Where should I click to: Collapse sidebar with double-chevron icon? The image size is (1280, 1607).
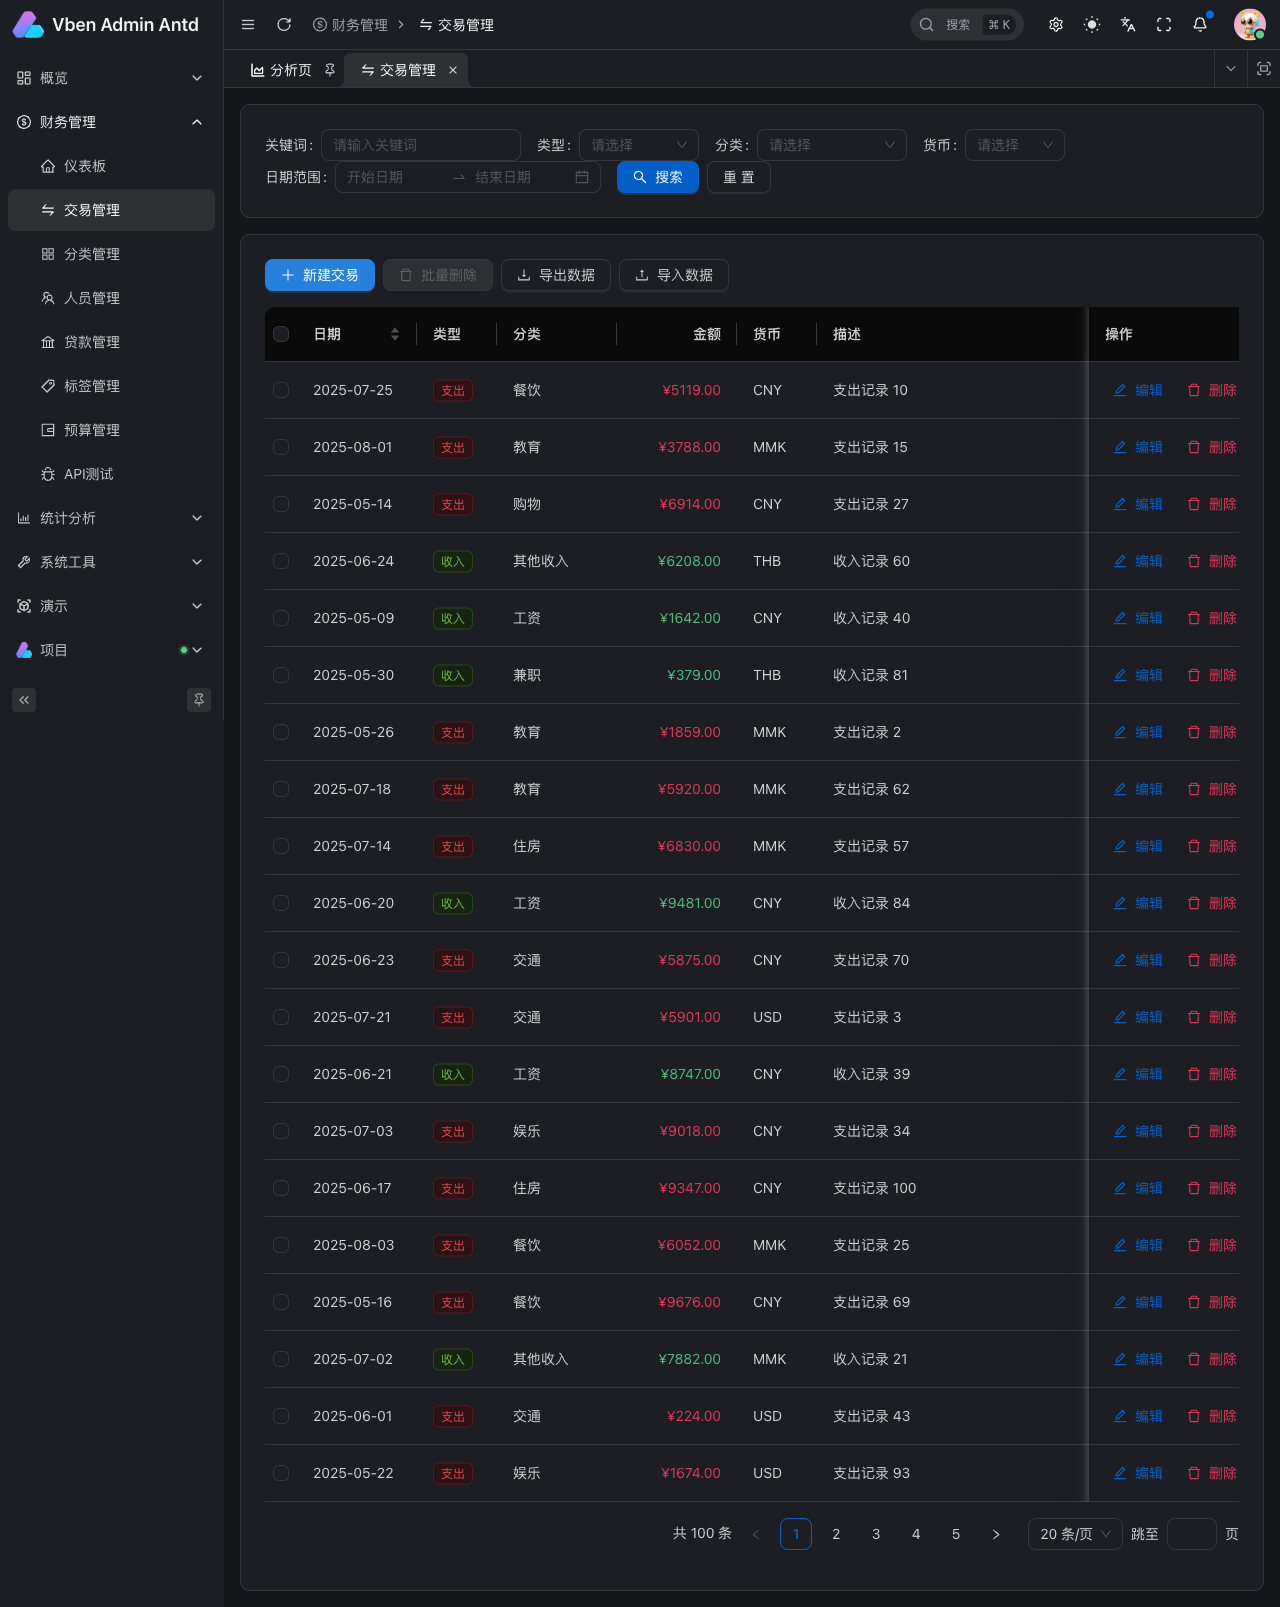pyautogui.click(x=24, y=700)
